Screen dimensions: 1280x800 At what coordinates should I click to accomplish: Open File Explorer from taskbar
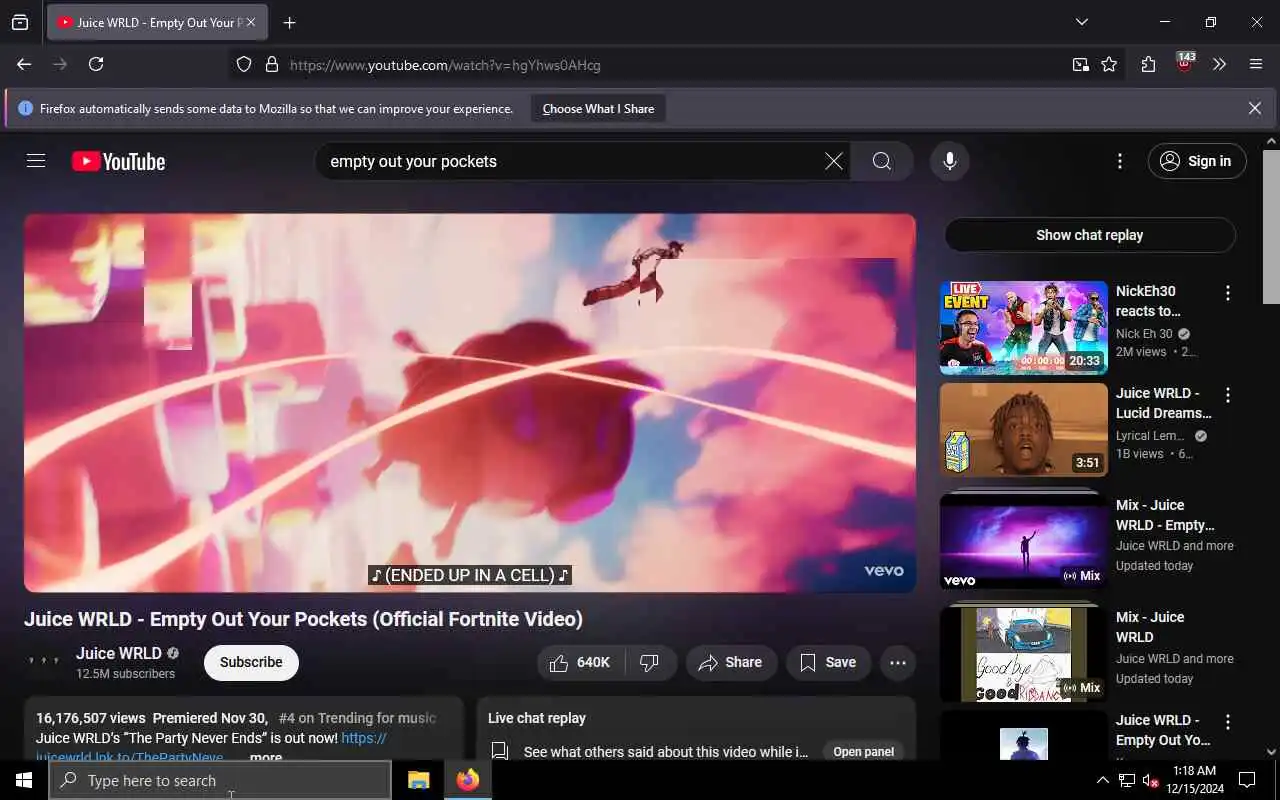pos(419,780)
